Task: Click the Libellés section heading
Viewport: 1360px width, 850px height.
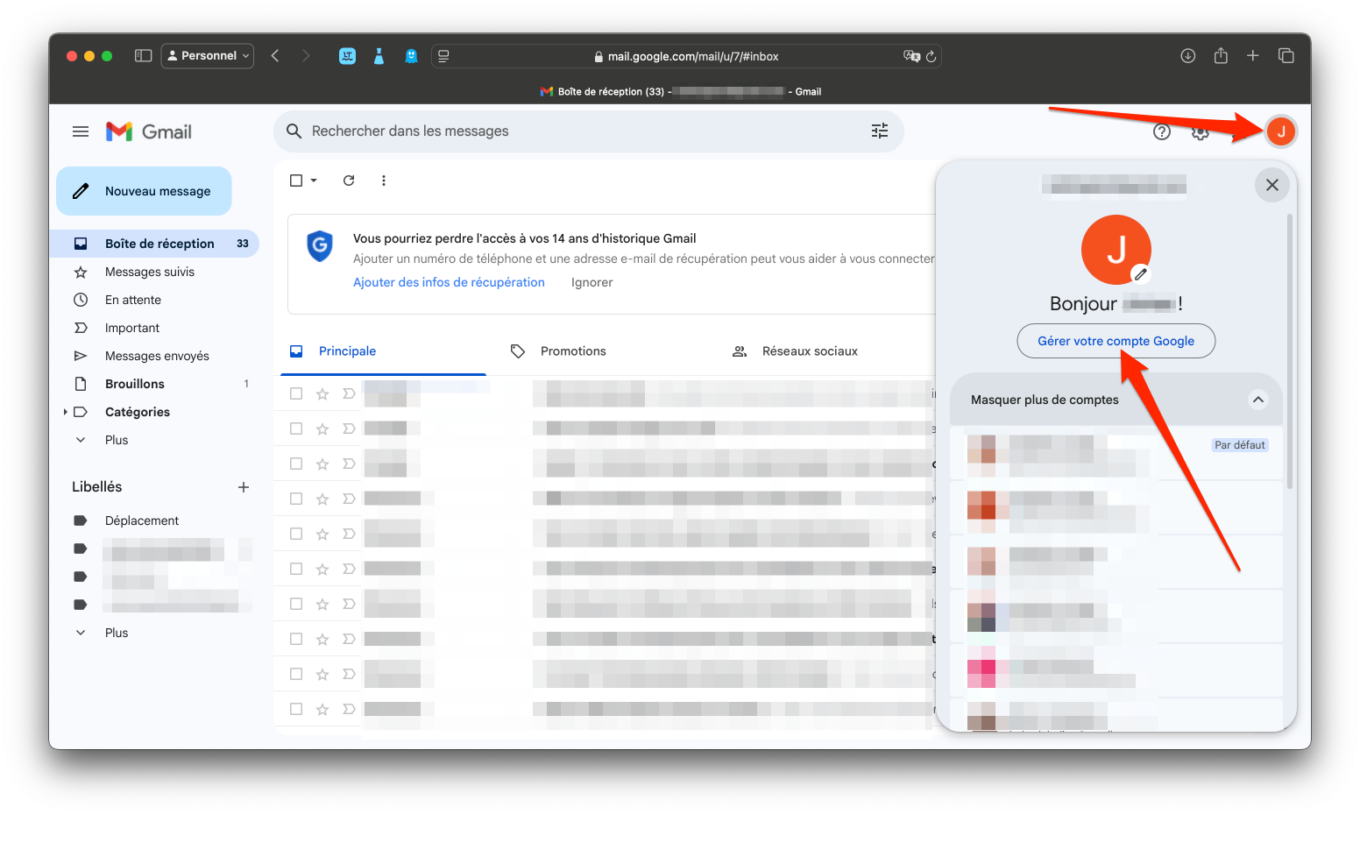Action: pos(97,487)
